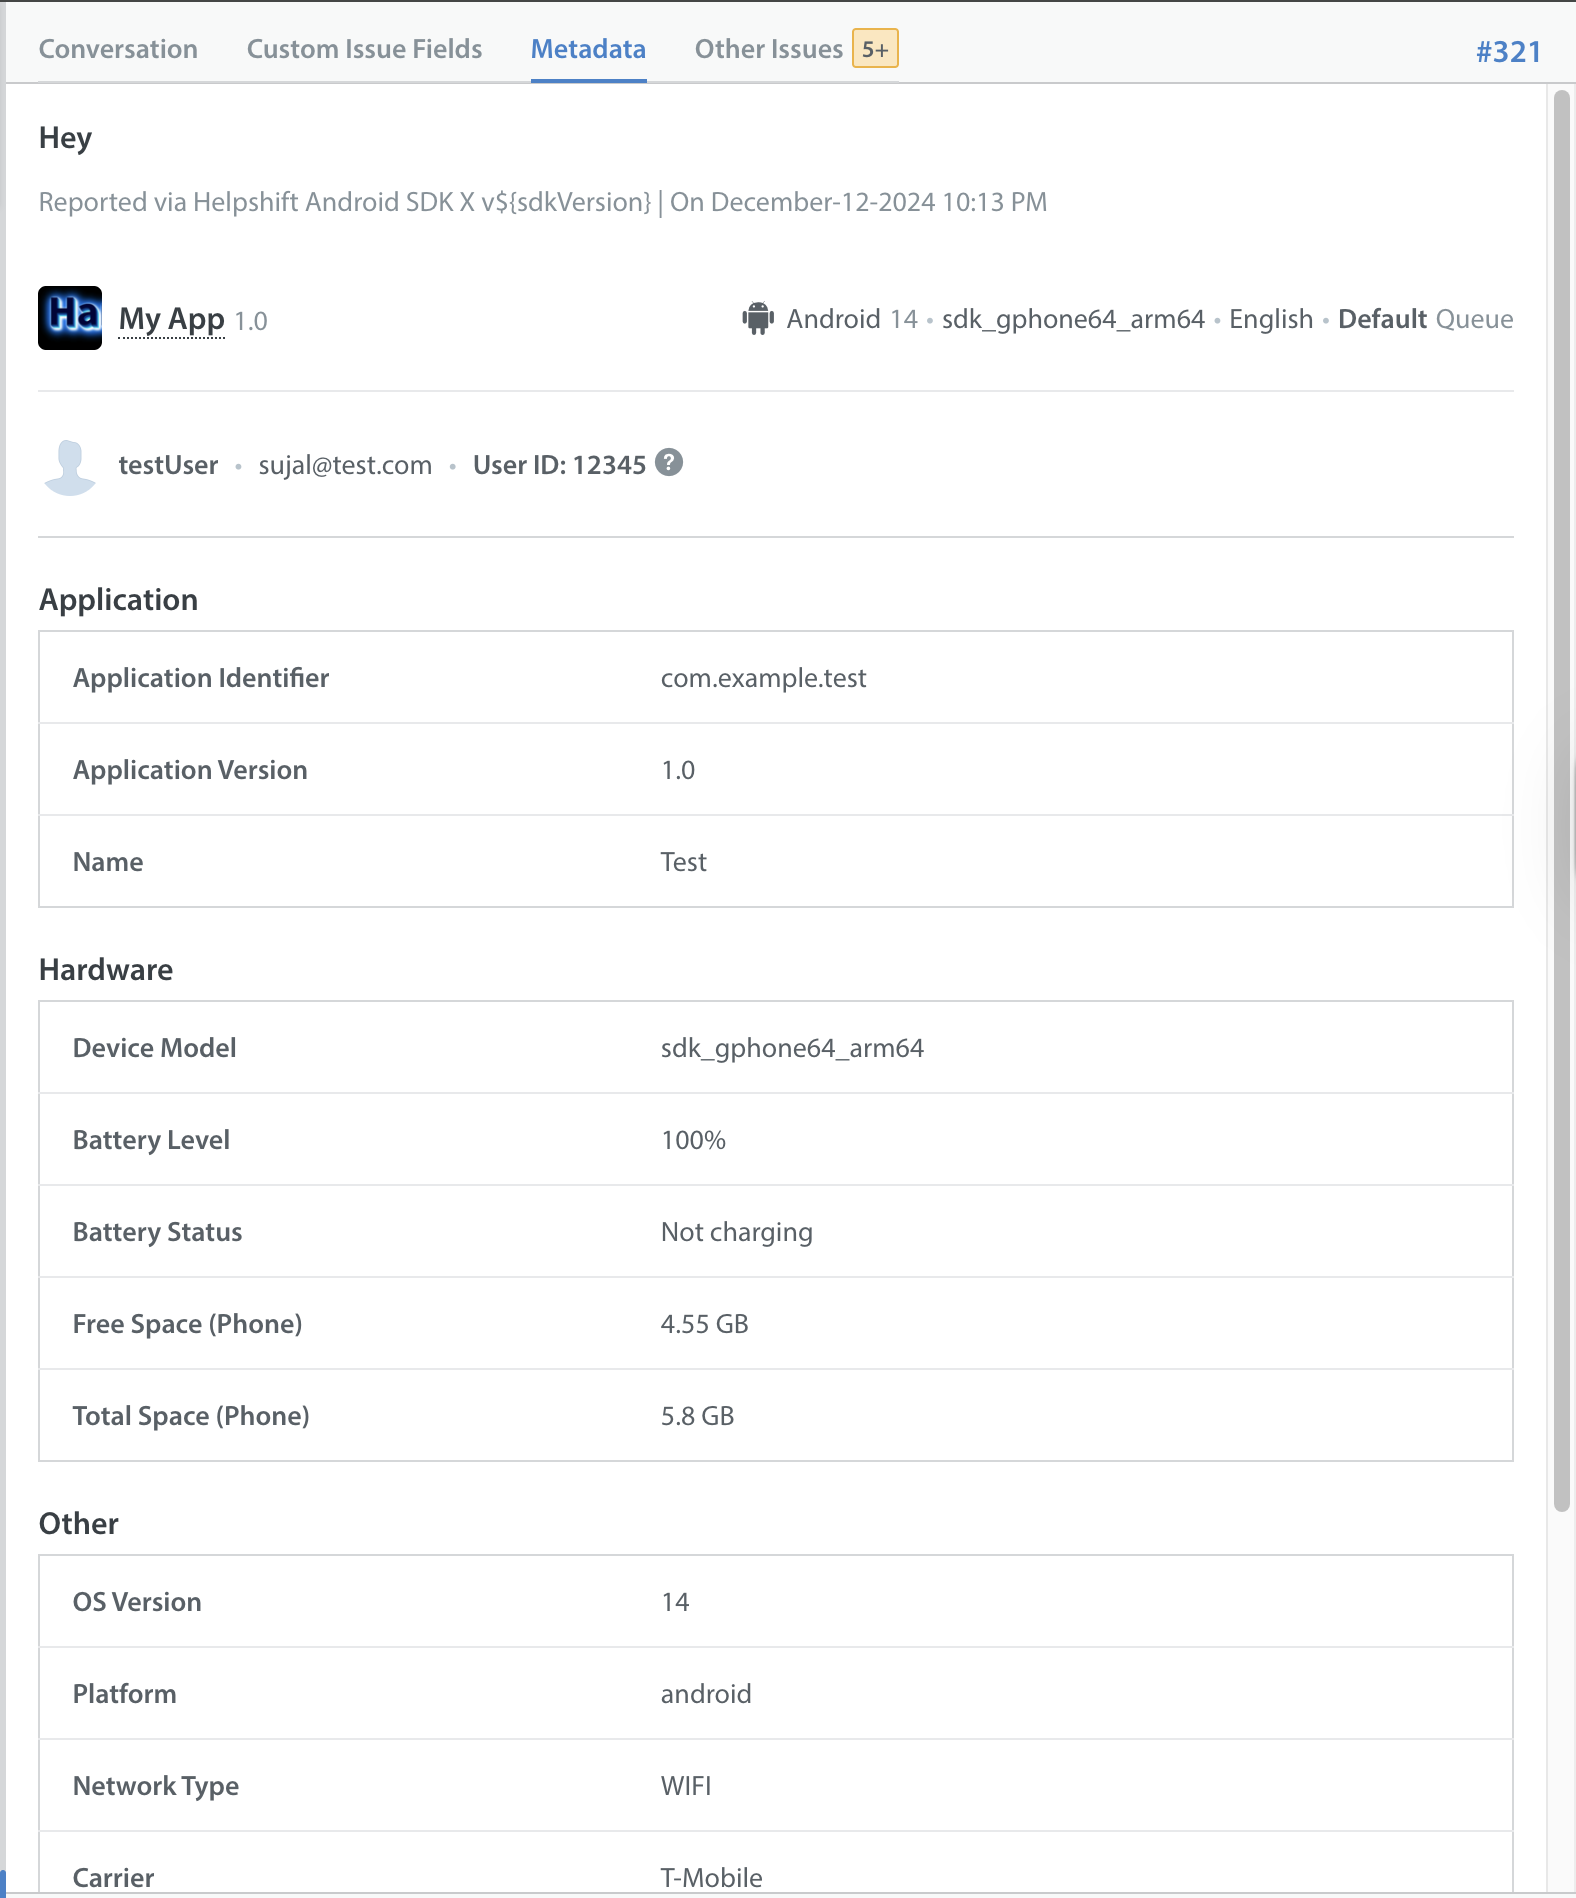Click the vertical scrollbar thumb

click(1562, 800)
